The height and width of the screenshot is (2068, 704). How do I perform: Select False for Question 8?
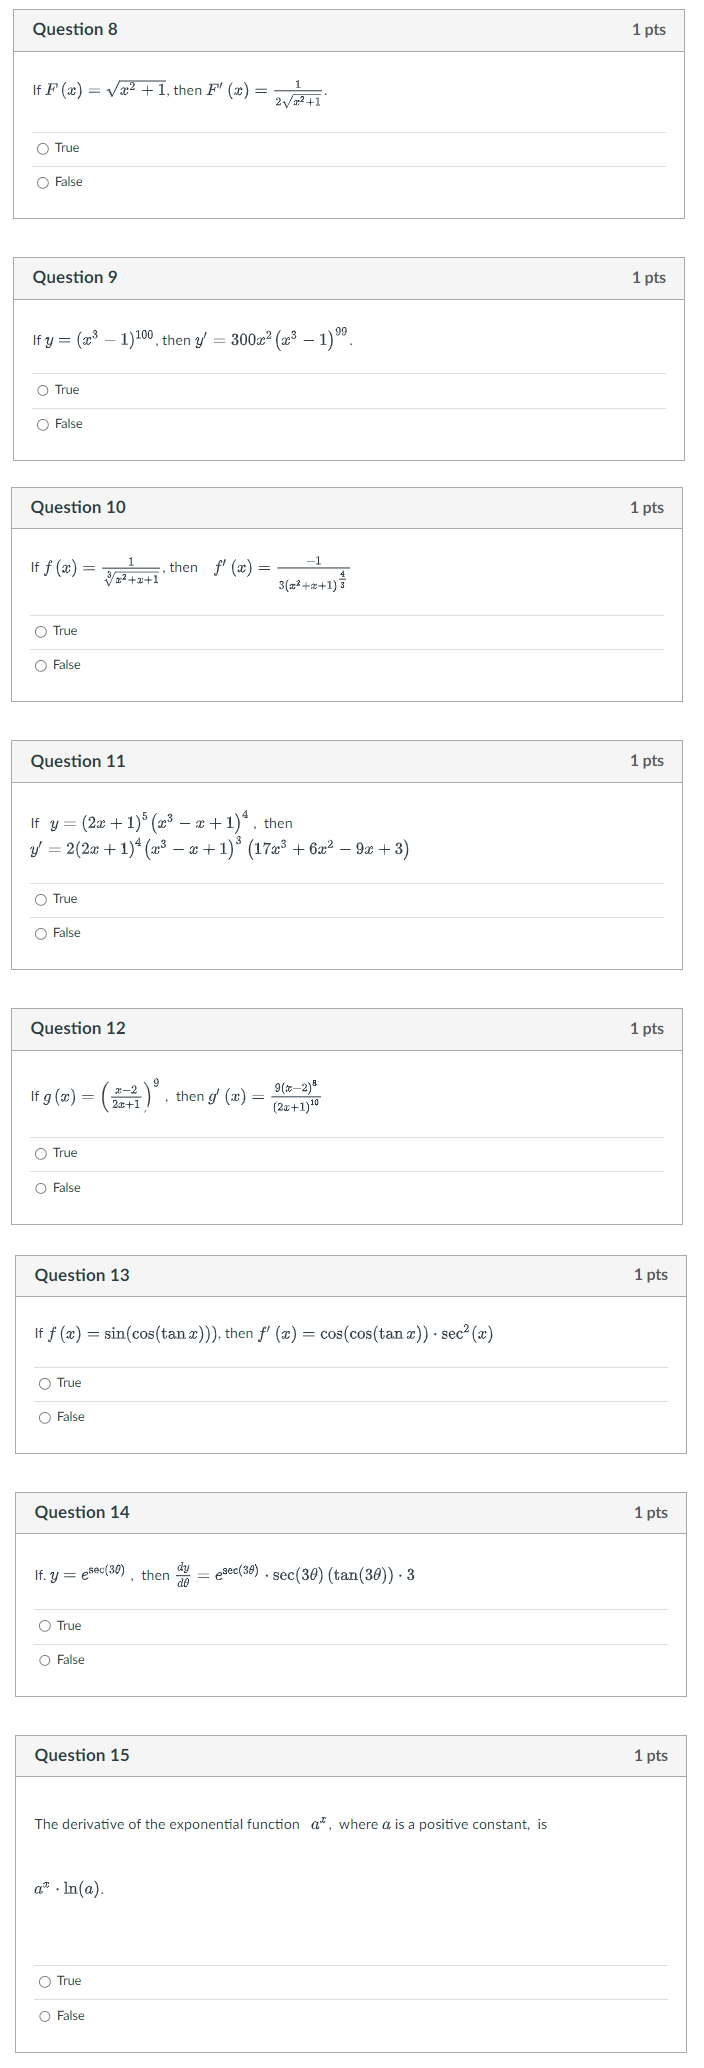43,181
